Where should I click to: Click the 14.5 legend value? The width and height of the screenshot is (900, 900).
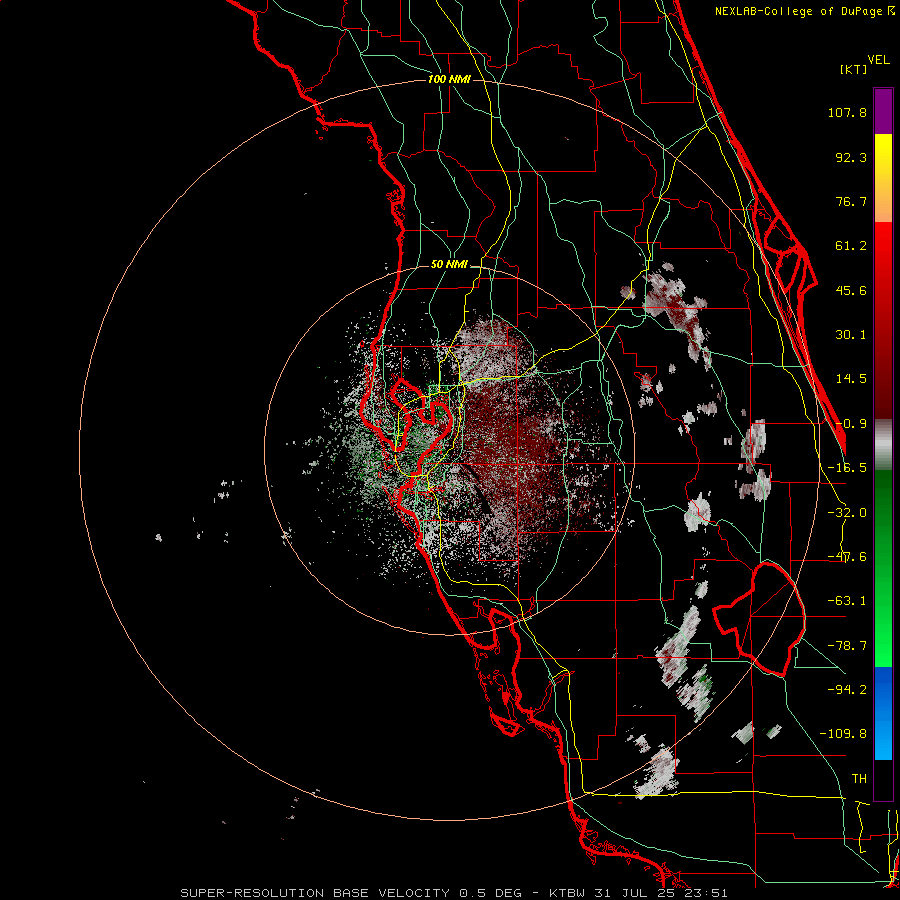click(851, 379)
